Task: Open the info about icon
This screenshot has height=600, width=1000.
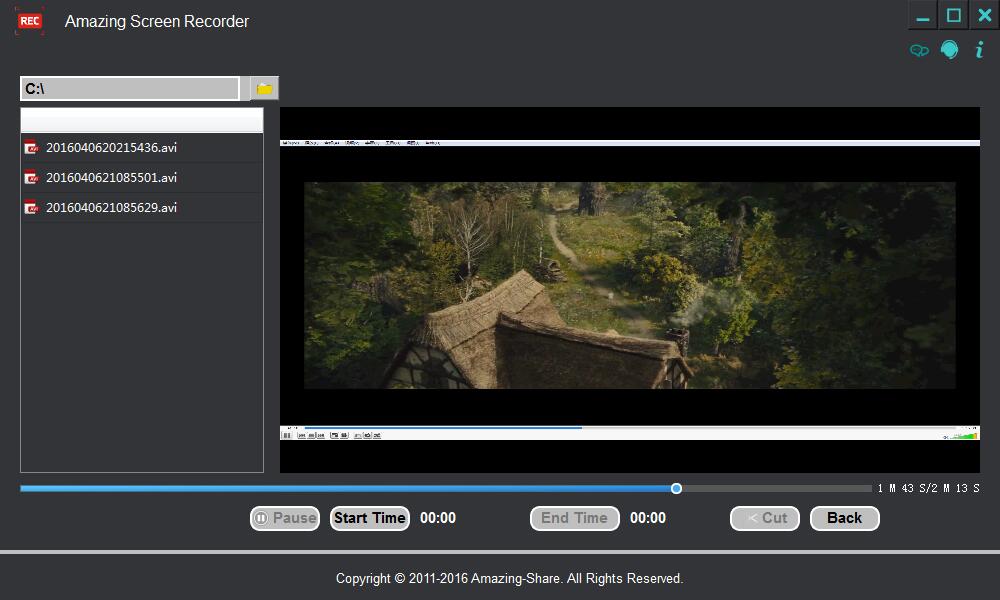Action: [x=979, y=50]
